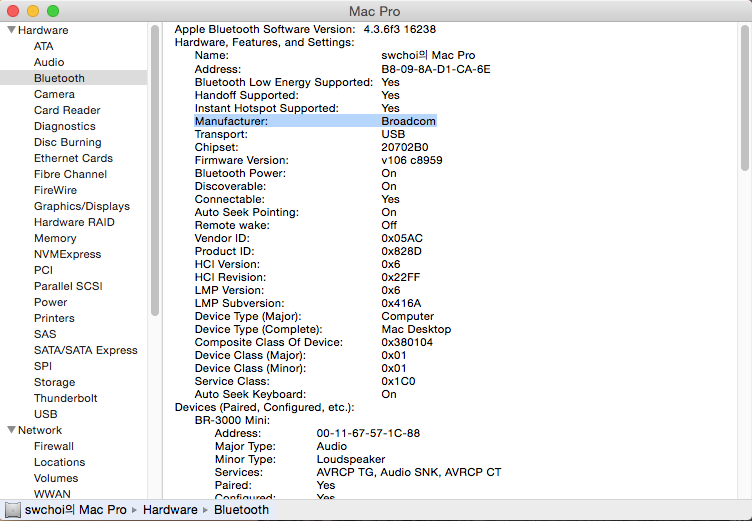Viewport: 752px width, 521px height.
Task: Click the Transport value USB
Action: [x=393, y=134]
